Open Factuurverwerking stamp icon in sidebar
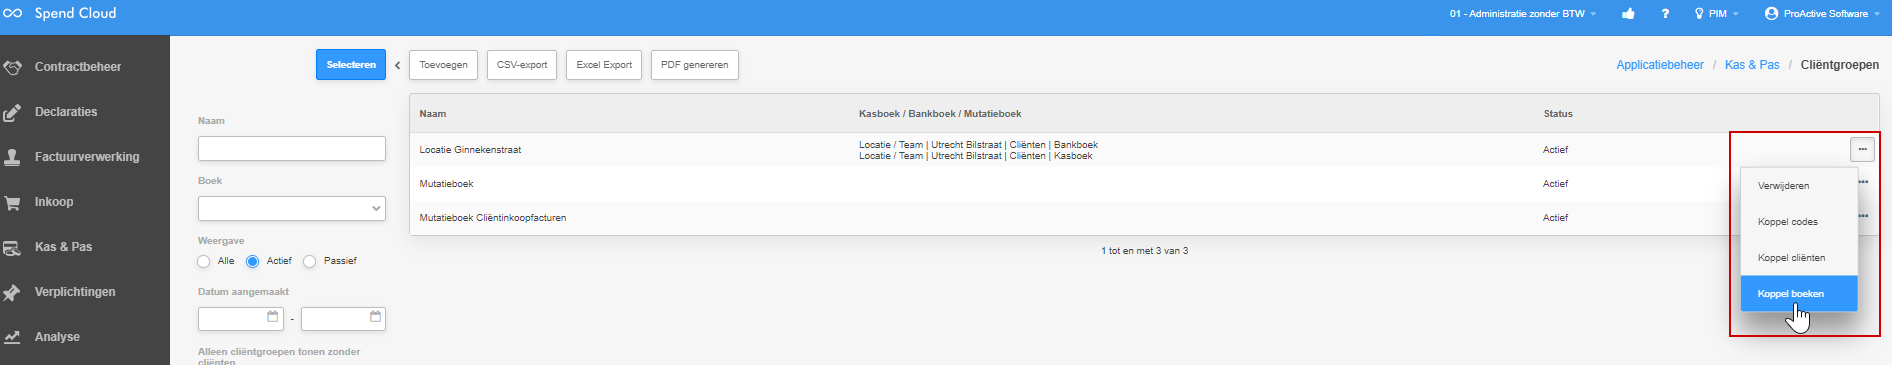Image resolution: width=1892 pixels, height=365 pixels. point(12,157)
